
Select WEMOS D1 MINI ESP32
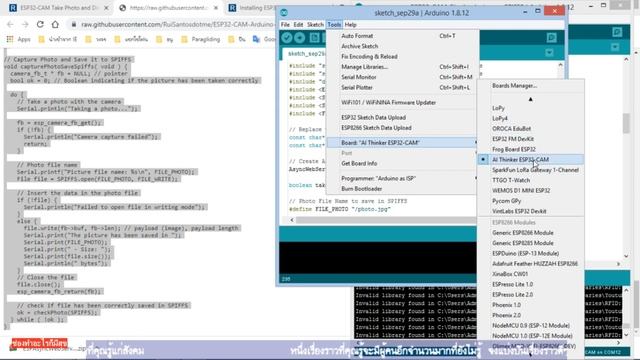pos(531,190)
